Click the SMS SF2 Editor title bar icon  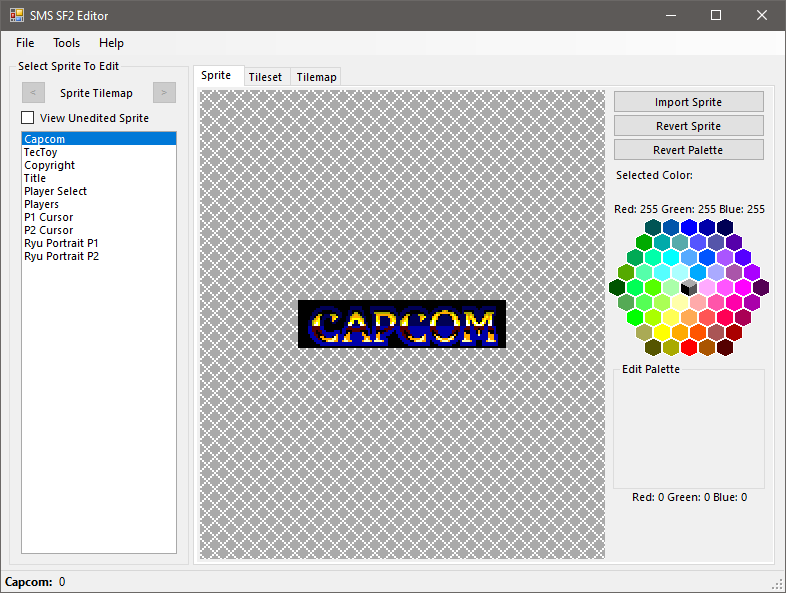17,15
